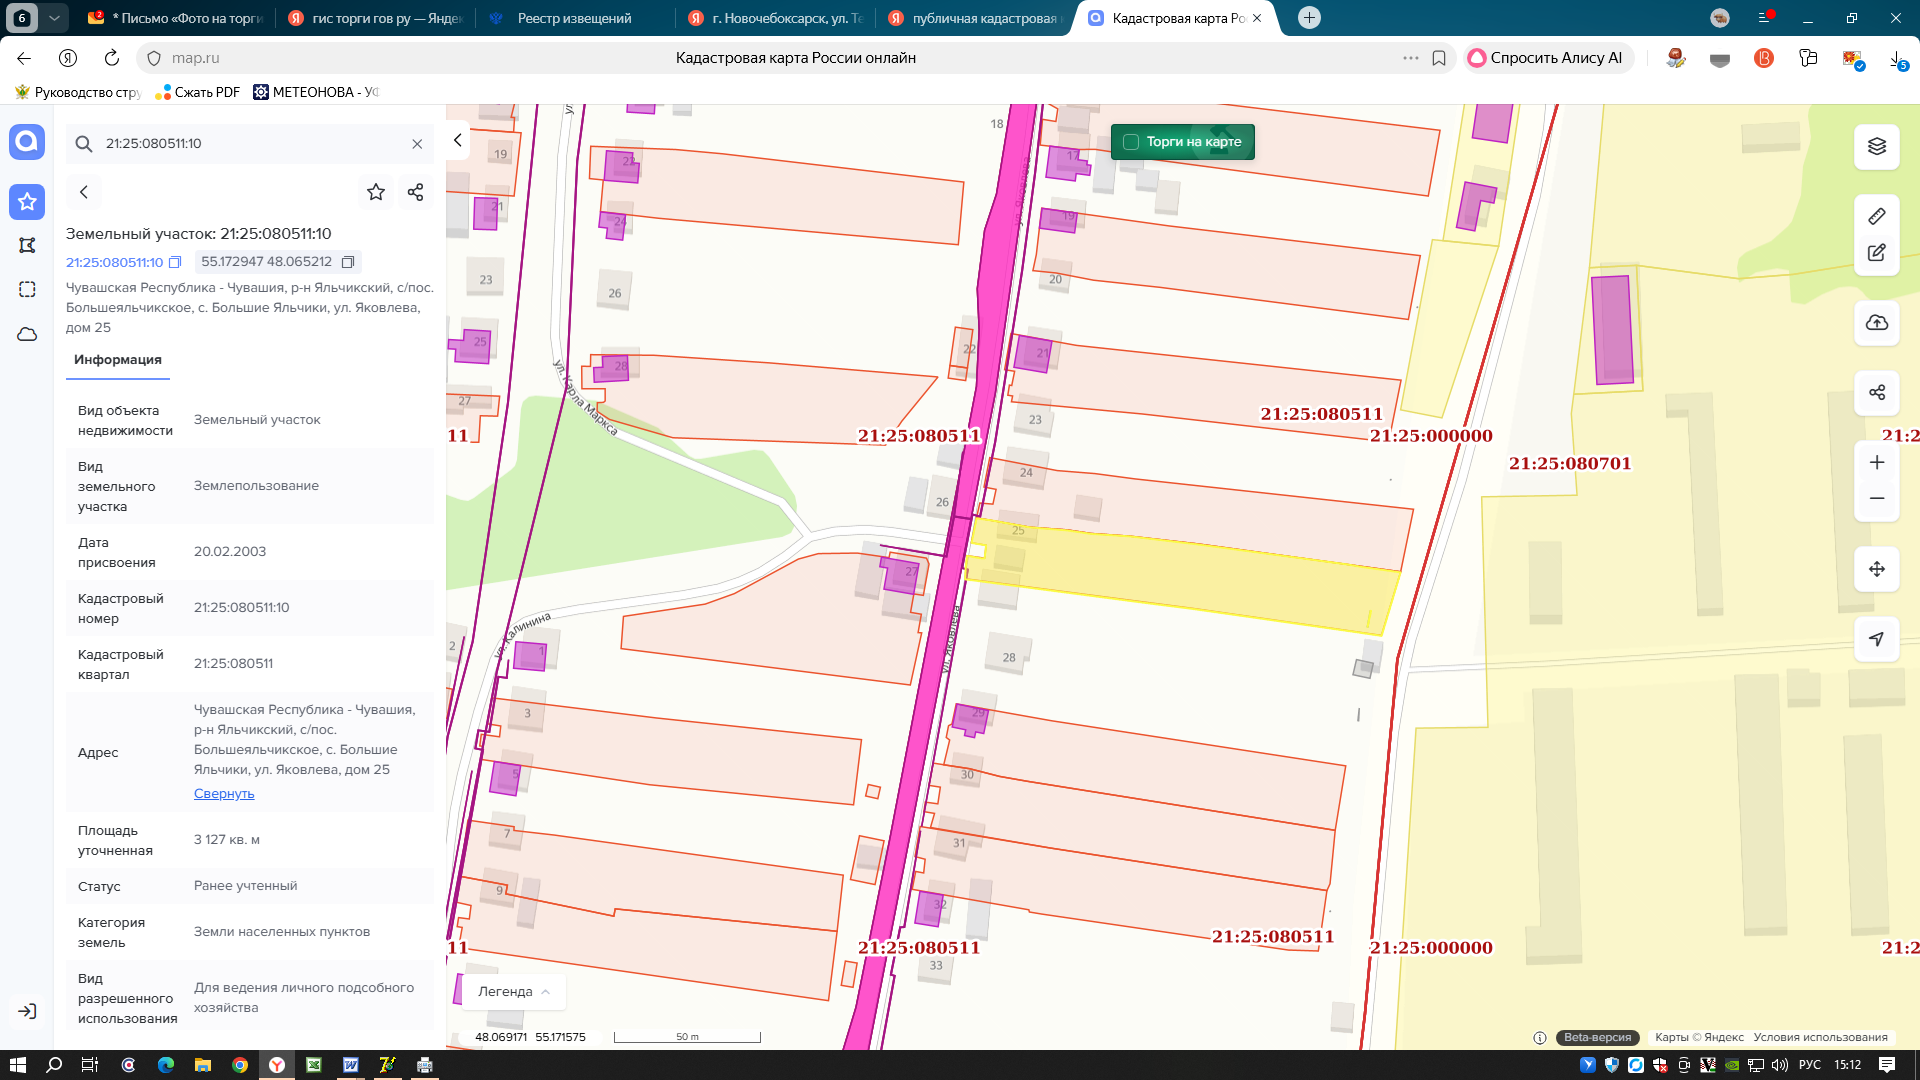Image resolution: width=1920 pixels, height=1080 pixels.
Task: Copy coordinates 55.172947 48.065212 icon
Action: pyautogui.click(x=348, y=262)
